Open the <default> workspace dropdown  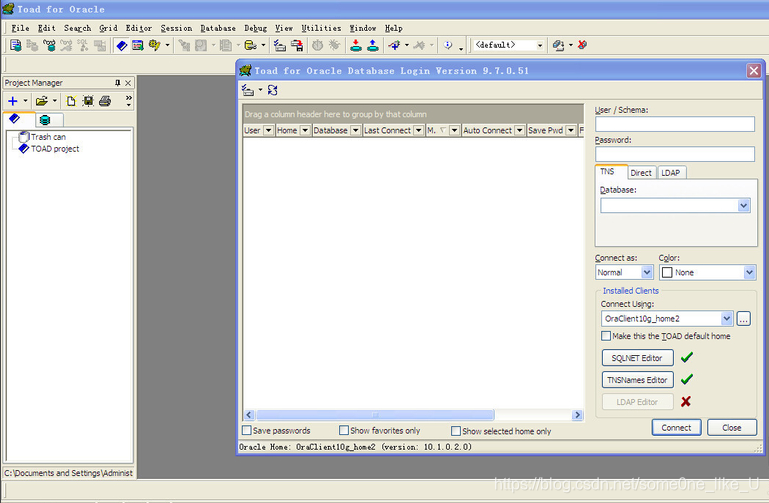point(540,45)
